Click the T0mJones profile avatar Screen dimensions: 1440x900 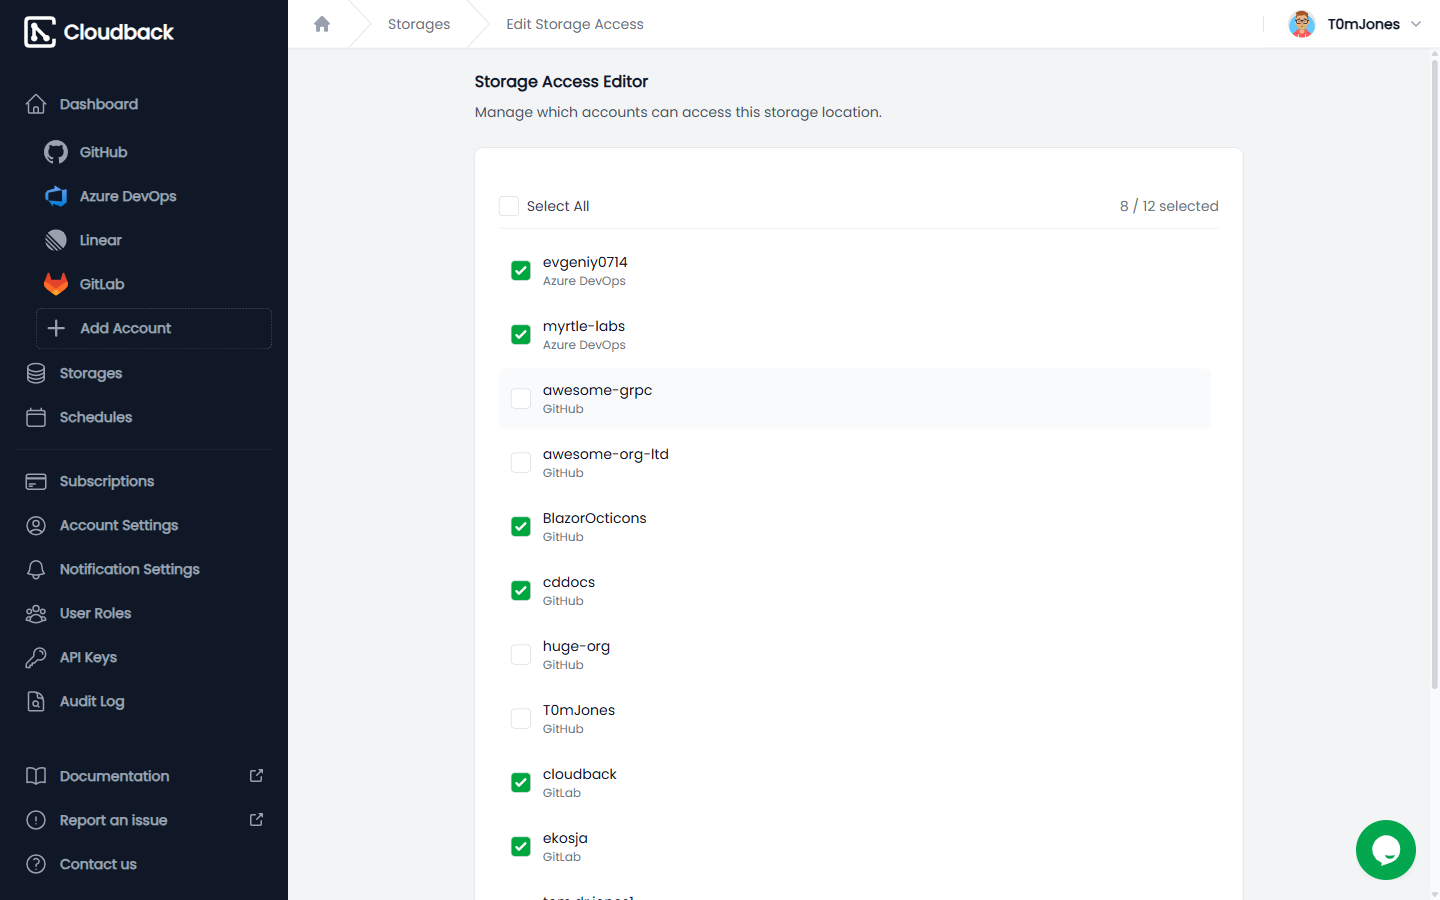pos(1302,24)
